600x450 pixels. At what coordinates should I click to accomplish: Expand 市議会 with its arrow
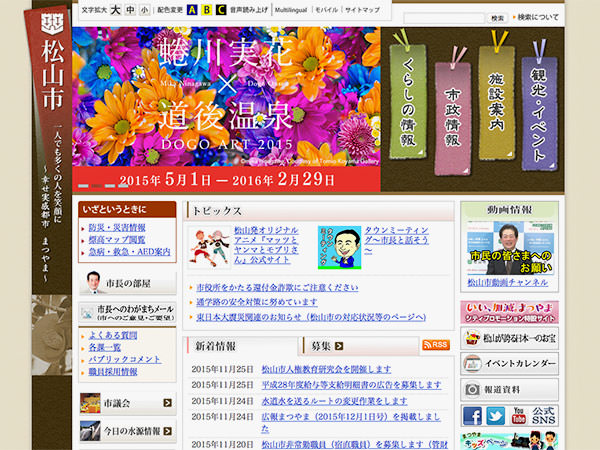click(167, 404)
